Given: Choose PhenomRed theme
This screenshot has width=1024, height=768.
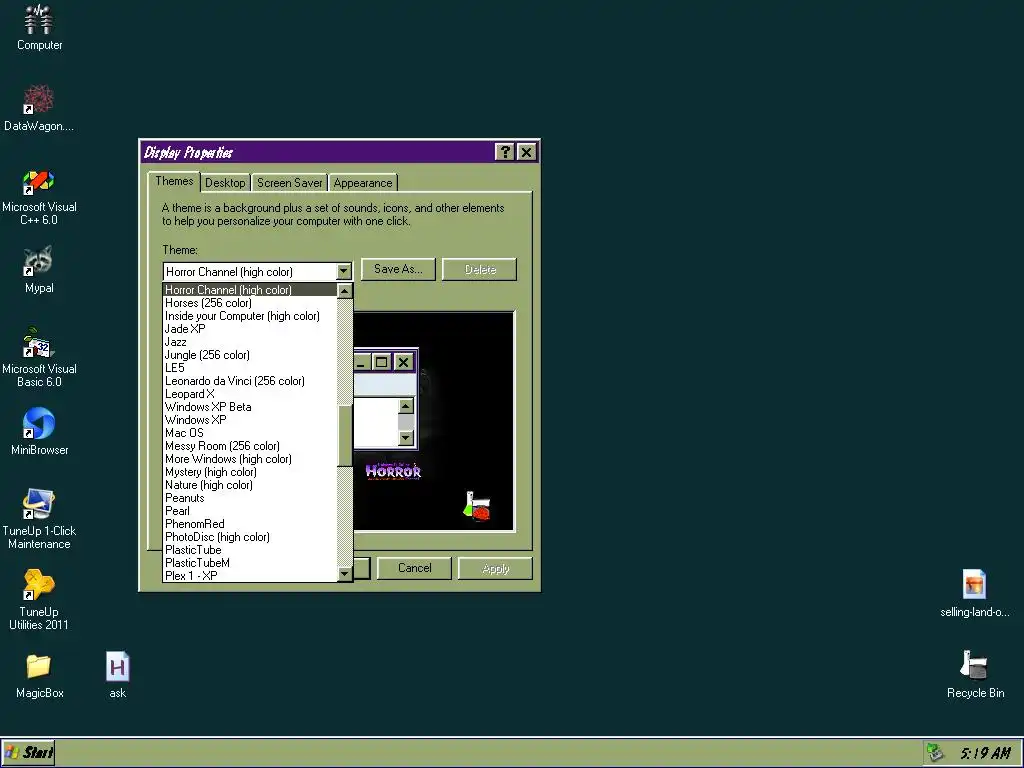Looking at the screenshot, I should tap(249, 524).
